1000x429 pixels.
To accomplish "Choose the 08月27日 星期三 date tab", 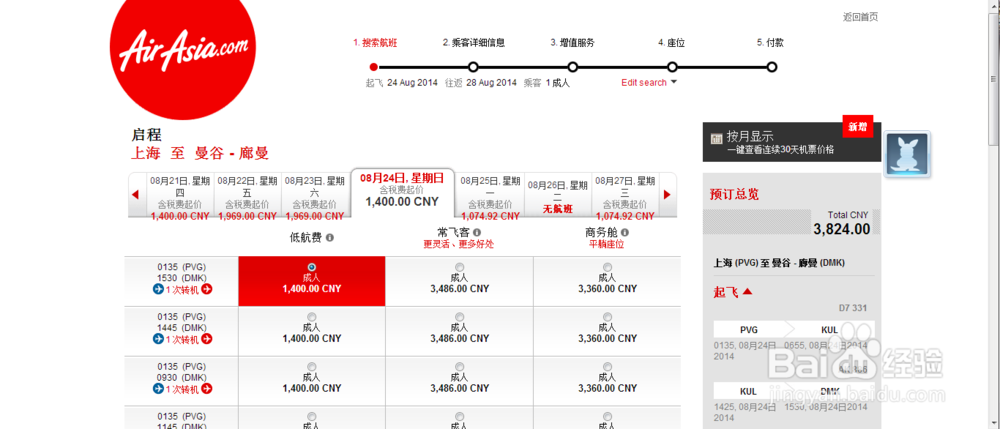I will [625, 198].
